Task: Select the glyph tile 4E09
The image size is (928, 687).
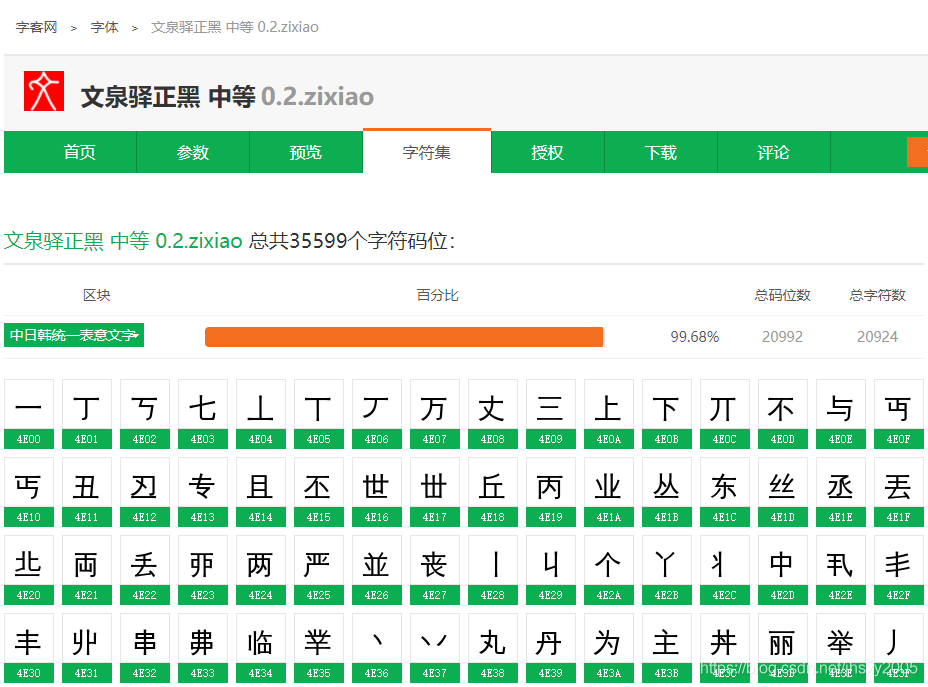Action: 550,414
